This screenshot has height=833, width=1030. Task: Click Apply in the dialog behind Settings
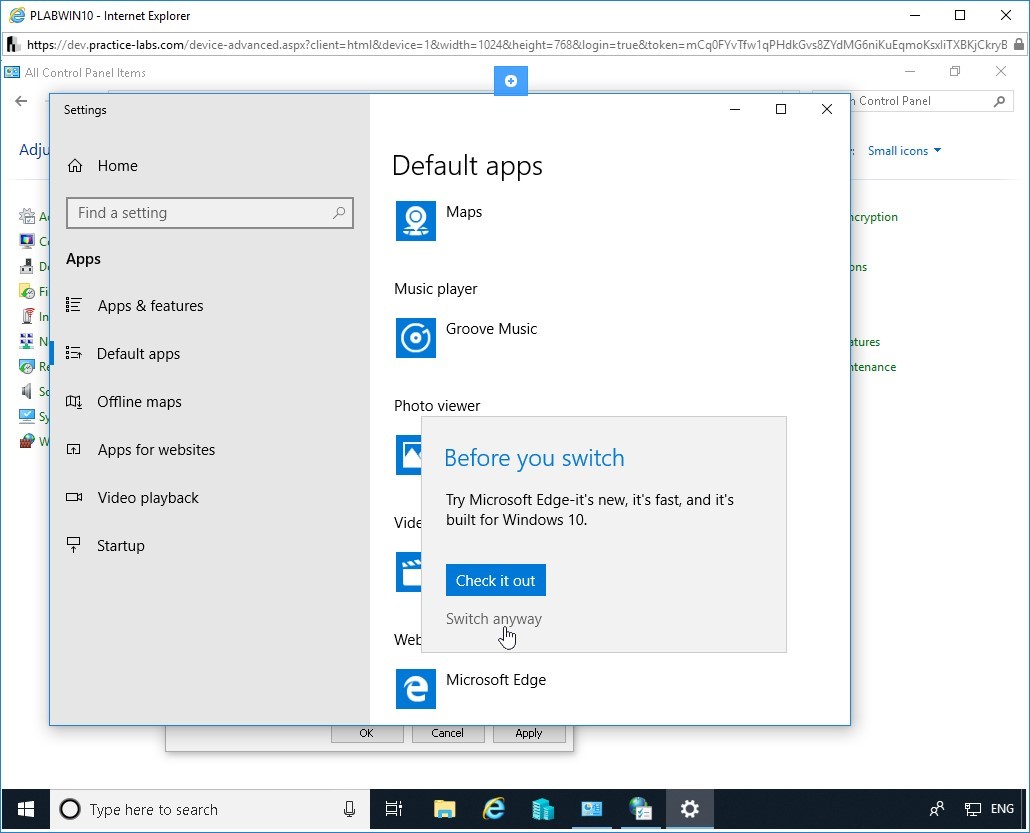529,733
